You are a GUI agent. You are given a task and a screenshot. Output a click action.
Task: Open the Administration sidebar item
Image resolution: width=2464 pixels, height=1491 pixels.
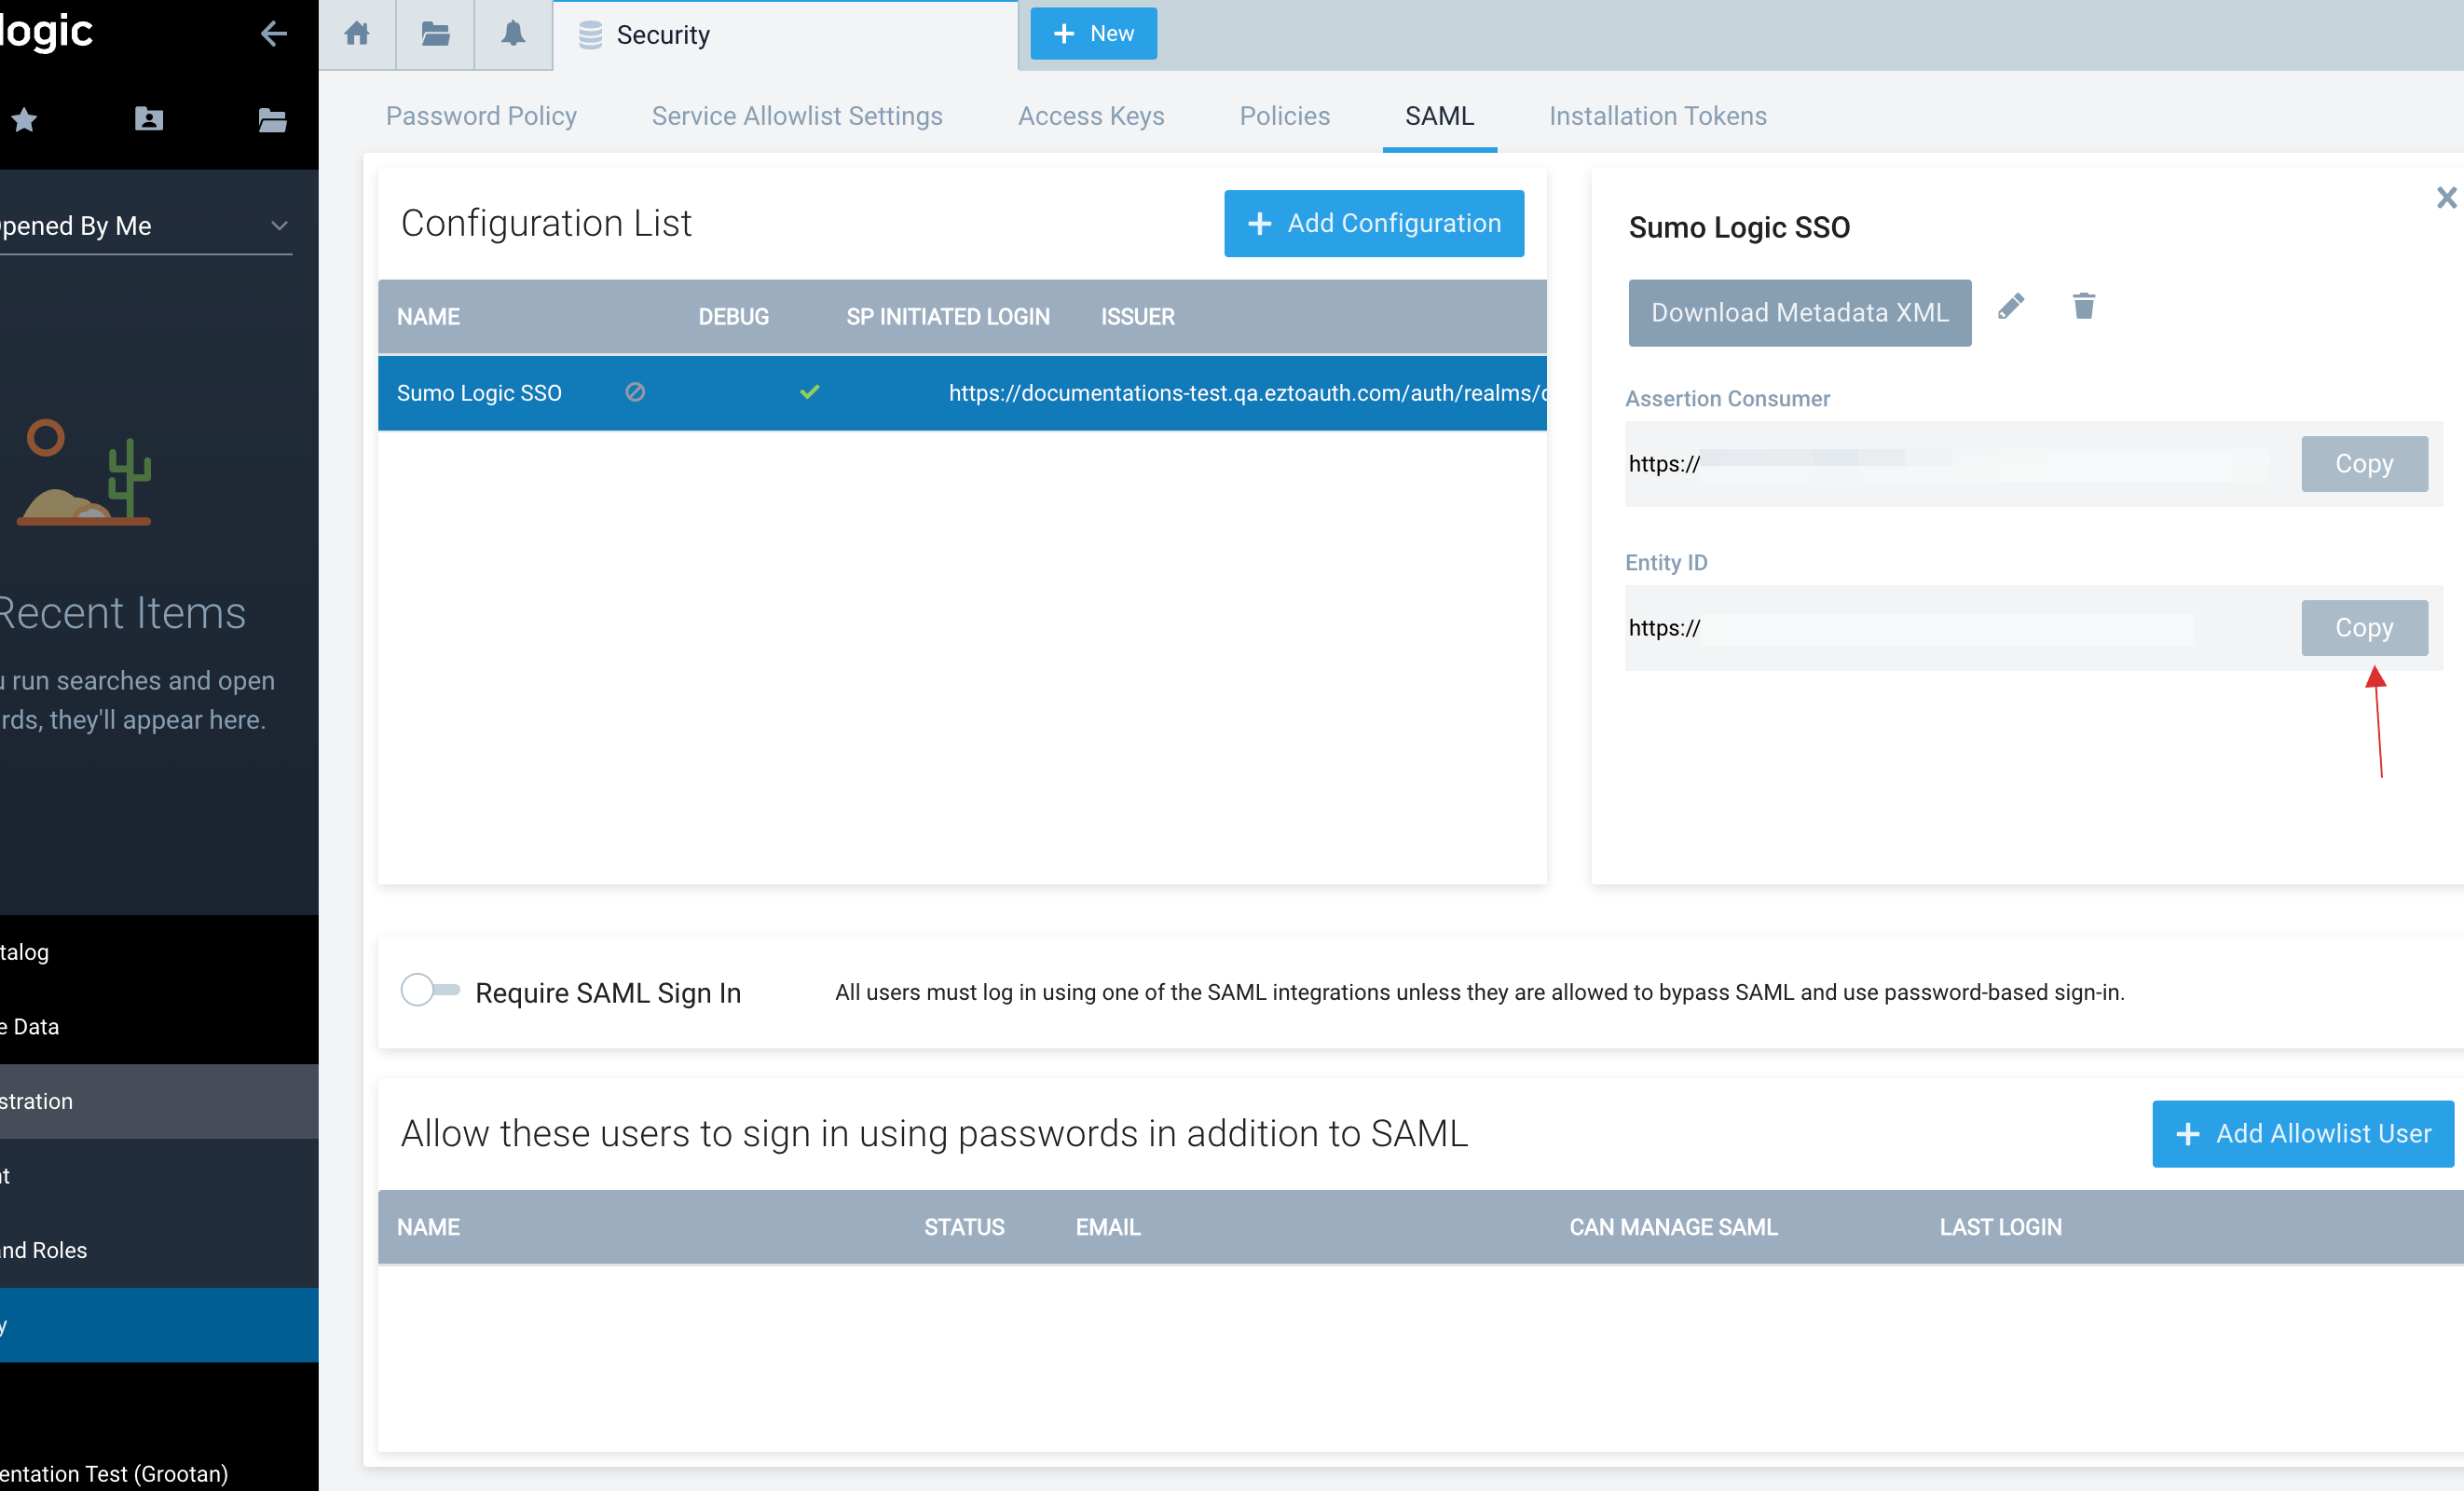click(159, 1101)
